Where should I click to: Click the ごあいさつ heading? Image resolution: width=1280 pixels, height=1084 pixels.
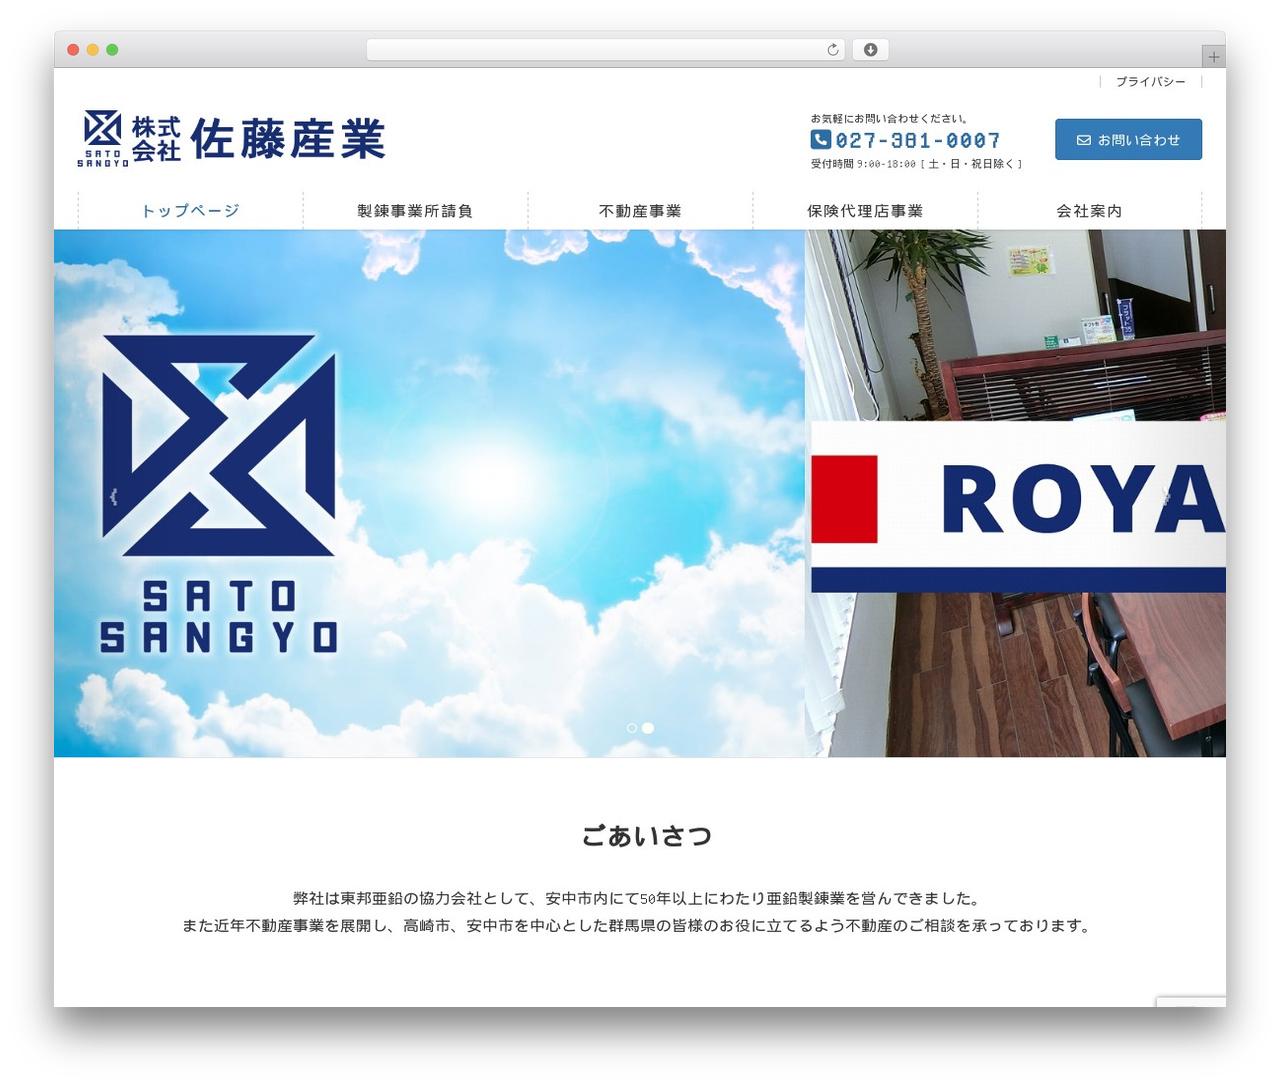pyautogui.click(x=646, y=836)
